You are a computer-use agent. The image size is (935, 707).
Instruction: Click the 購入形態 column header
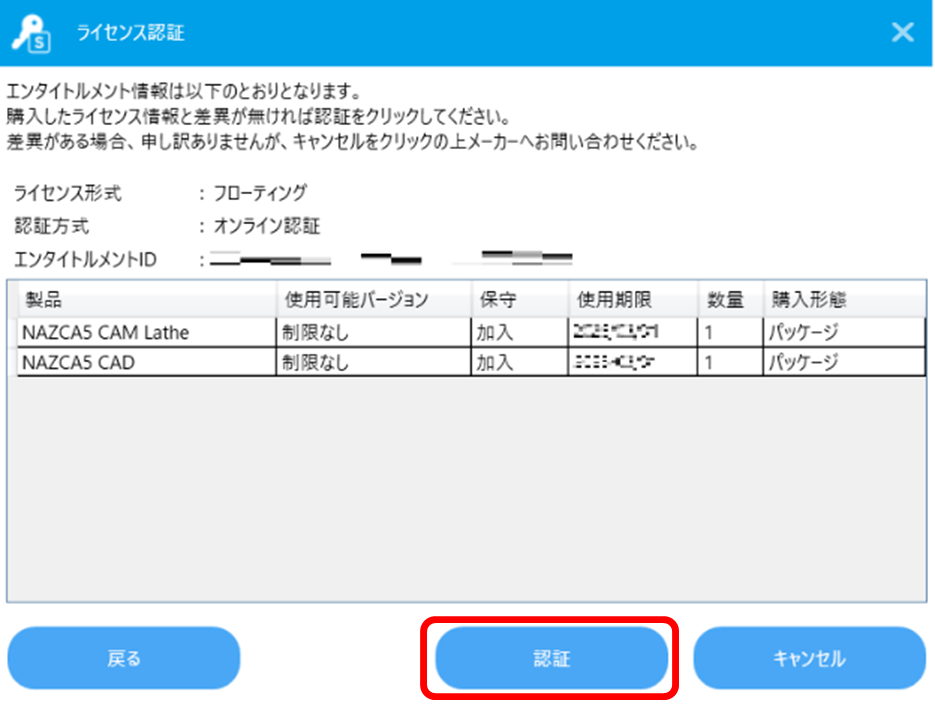click(845, 299)
